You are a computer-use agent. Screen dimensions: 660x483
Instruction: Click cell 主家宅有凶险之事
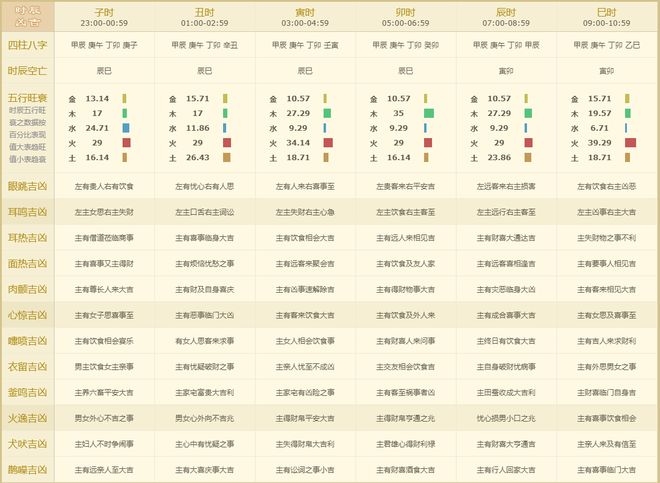[305, 392]
